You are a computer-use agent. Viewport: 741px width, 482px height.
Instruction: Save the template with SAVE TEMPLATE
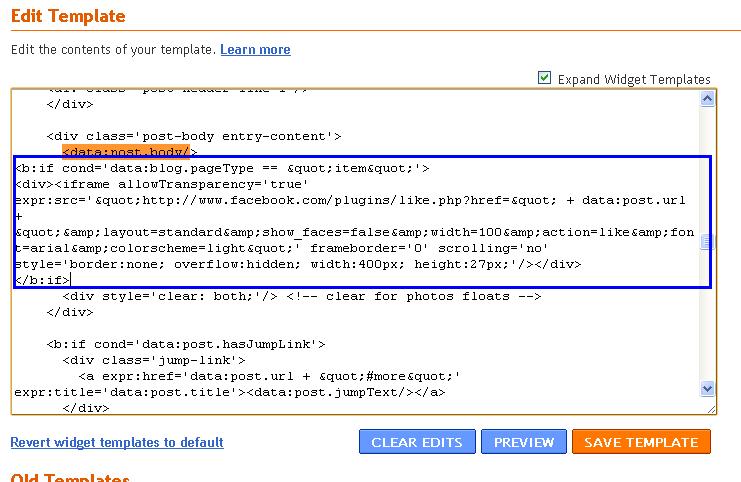[x=641, y=442]
